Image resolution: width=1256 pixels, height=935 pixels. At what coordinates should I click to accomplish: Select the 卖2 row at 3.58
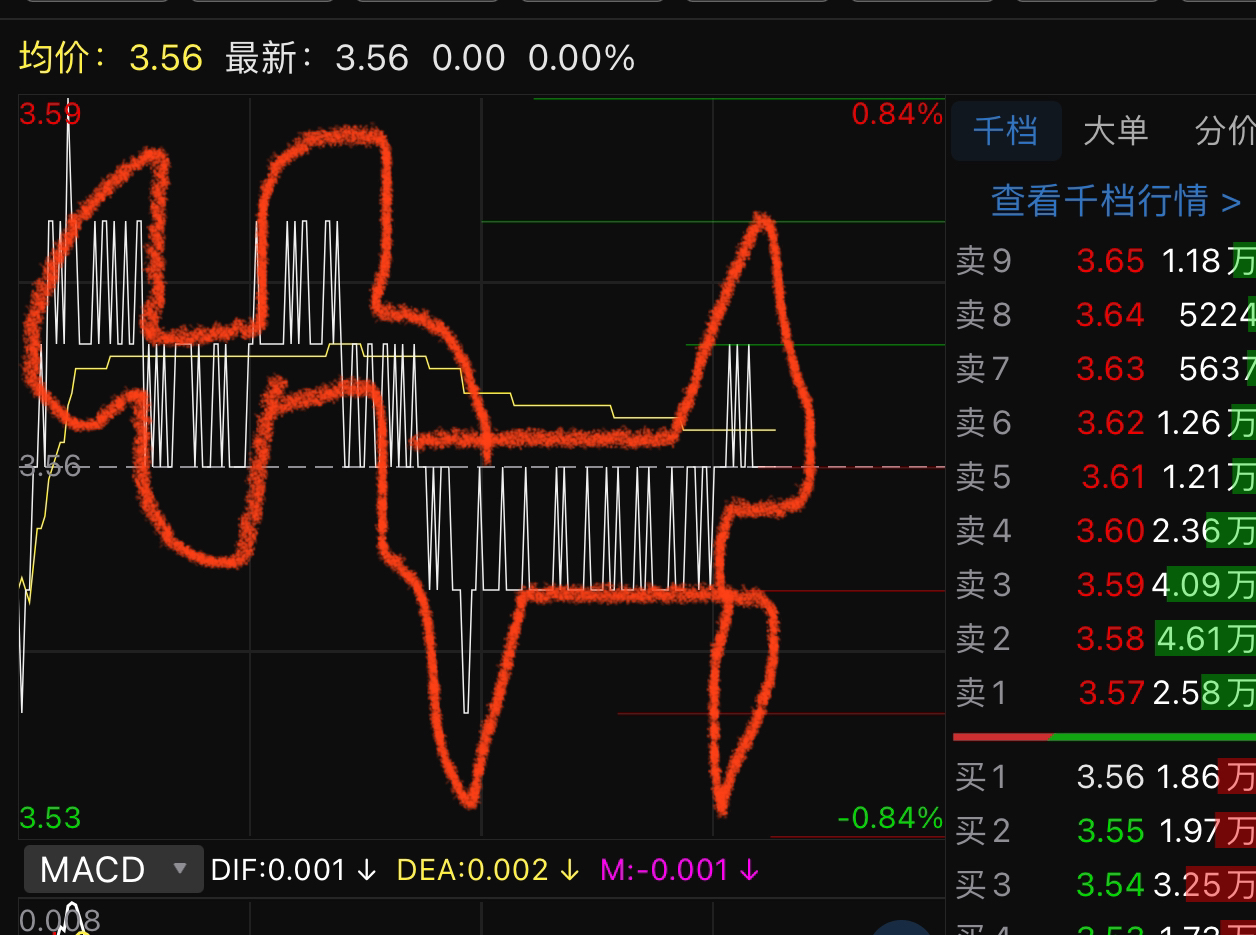pos(1105,638)
